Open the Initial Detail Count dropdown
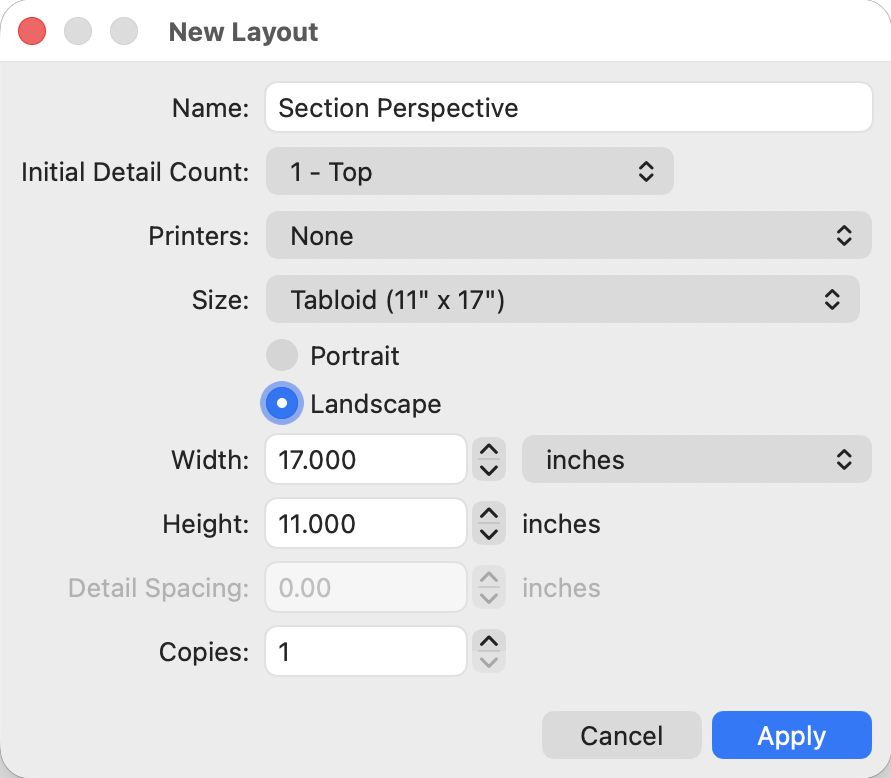The width and height of the screenshot is (891, 778). (469, 172)
